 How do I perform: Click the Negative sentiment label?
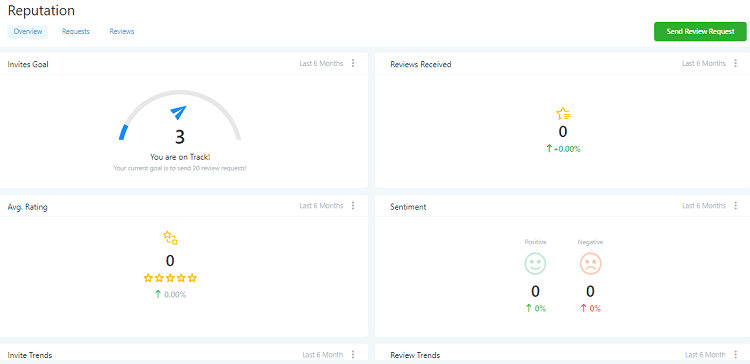[590, 242]
